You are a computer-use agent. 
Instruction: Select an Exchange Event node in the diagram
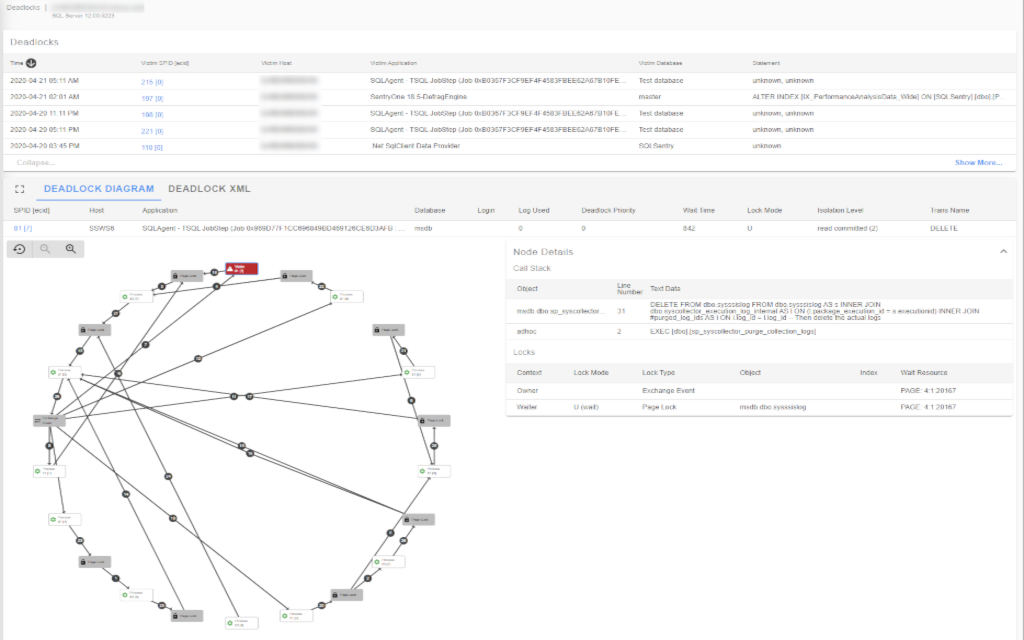[47, 420]
